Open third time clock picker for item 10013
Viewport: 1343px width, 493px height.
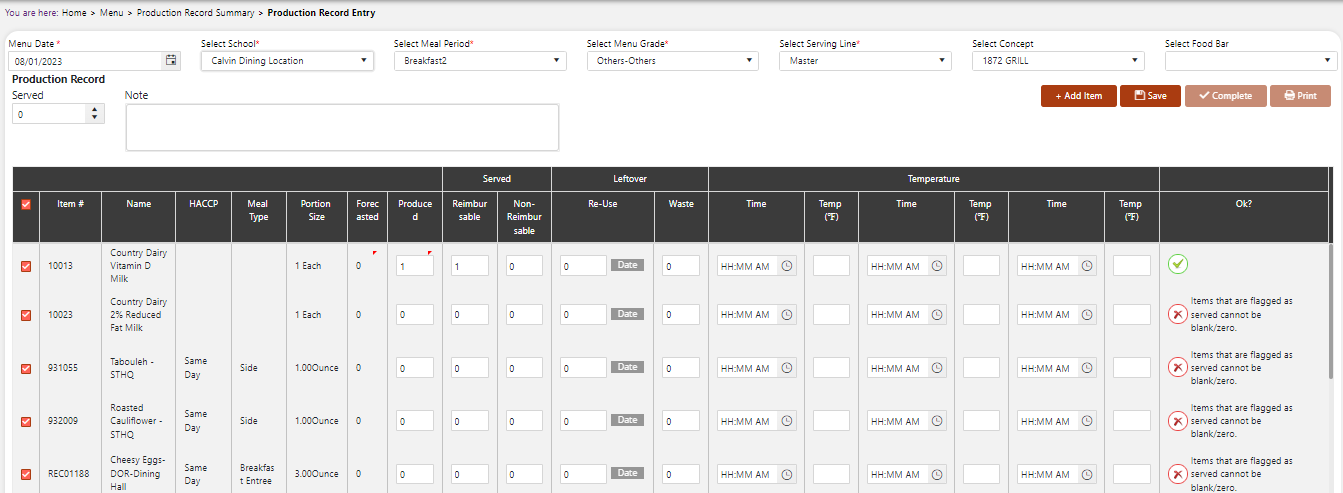pos(1087,266)
